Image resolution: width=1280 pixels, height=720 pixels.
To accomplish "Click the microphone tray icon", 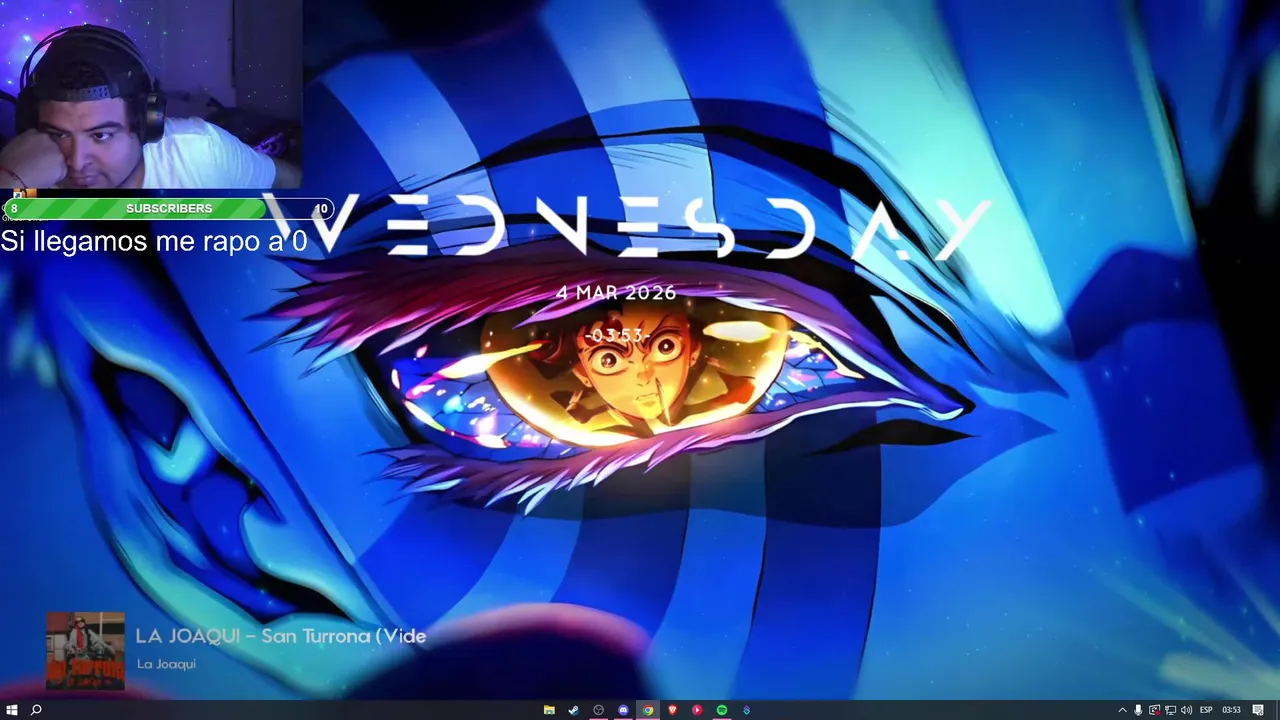I will (x=1138, y=710).
